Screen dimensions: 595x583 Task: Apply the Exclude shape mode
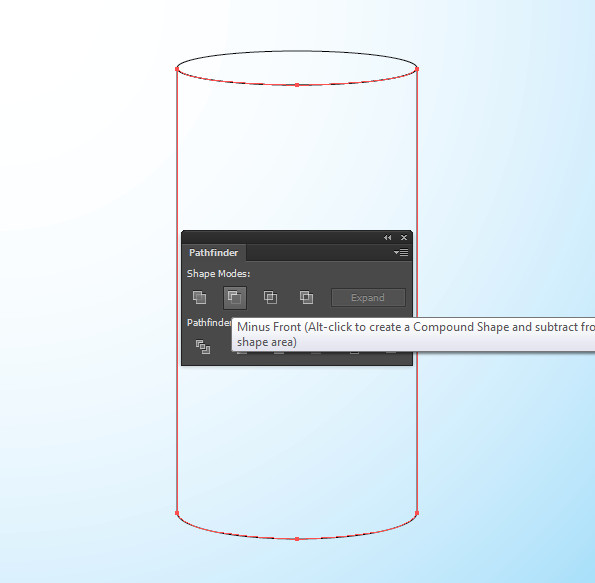[x=306, y=298]
